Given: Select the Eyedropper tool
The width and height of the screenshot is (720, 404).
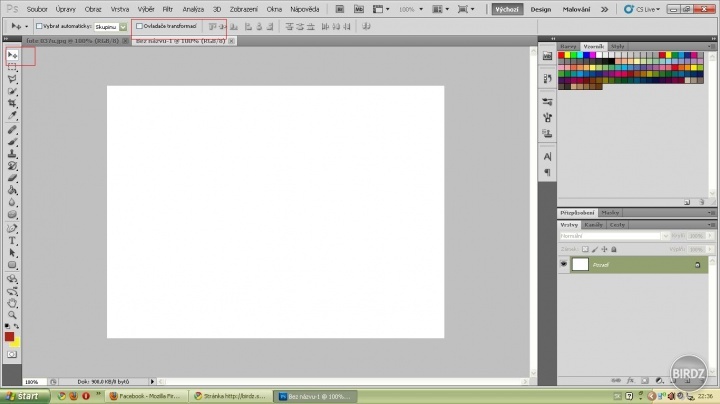Looking at the screenshot, I should [12, 115].
